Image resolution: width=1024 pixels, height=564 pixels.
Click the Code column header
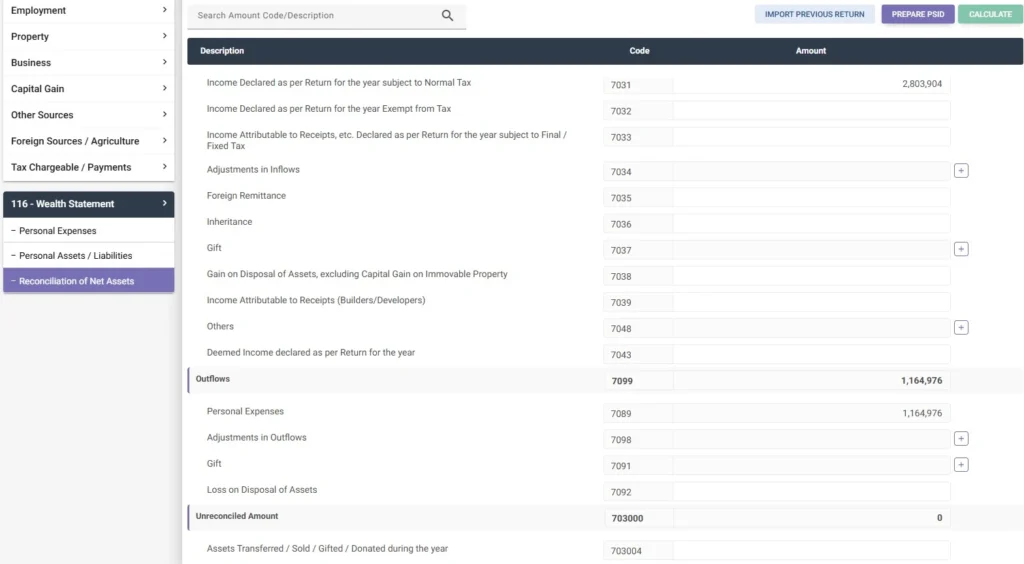[x=639, y=51]
